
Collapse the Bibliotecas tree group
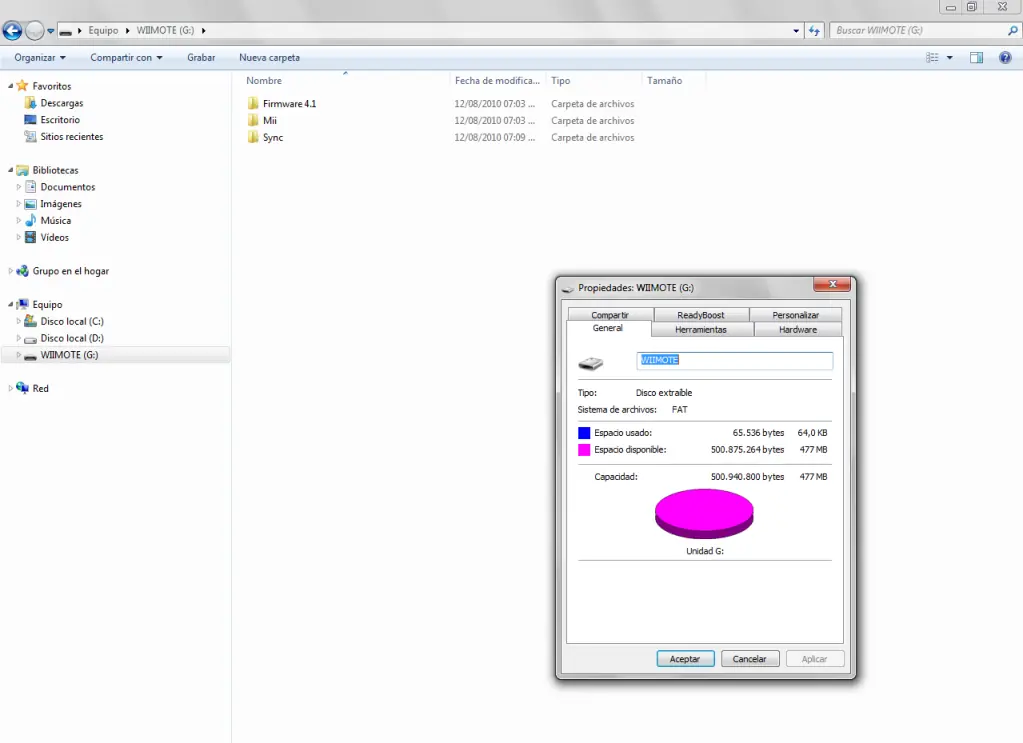pyautogui.click(x=10, y=170)
